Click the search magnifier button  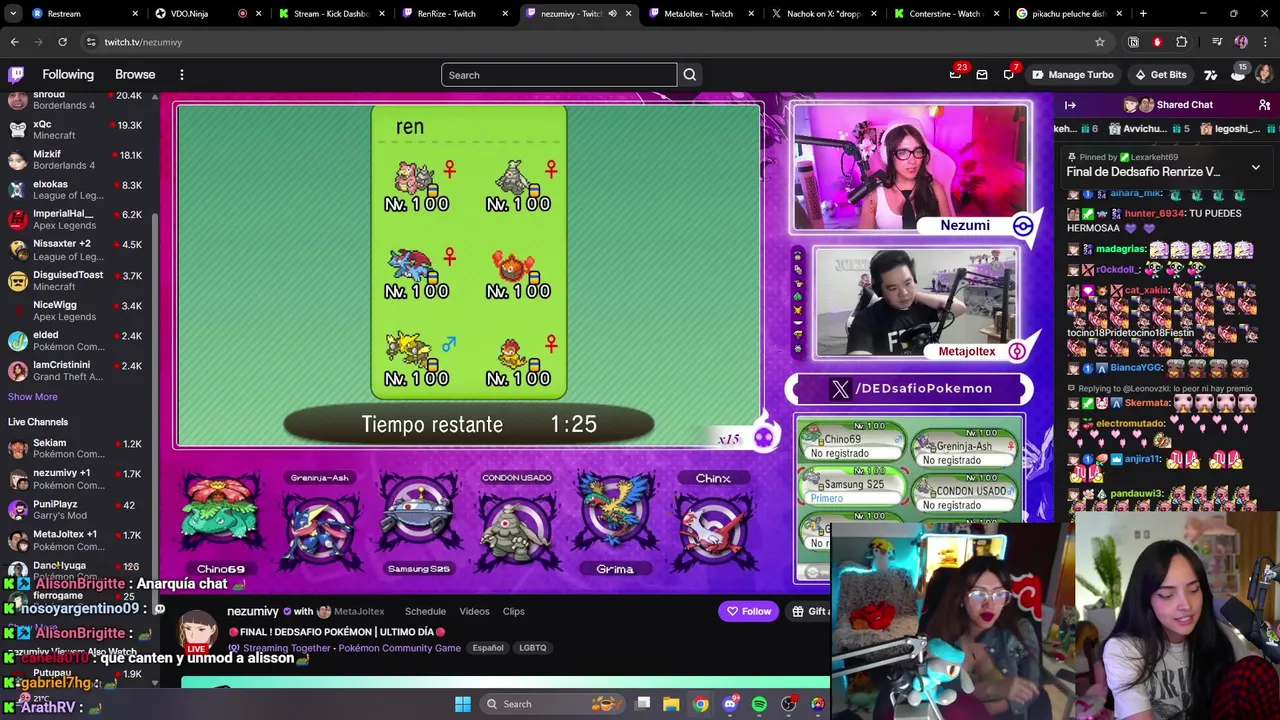689,75
